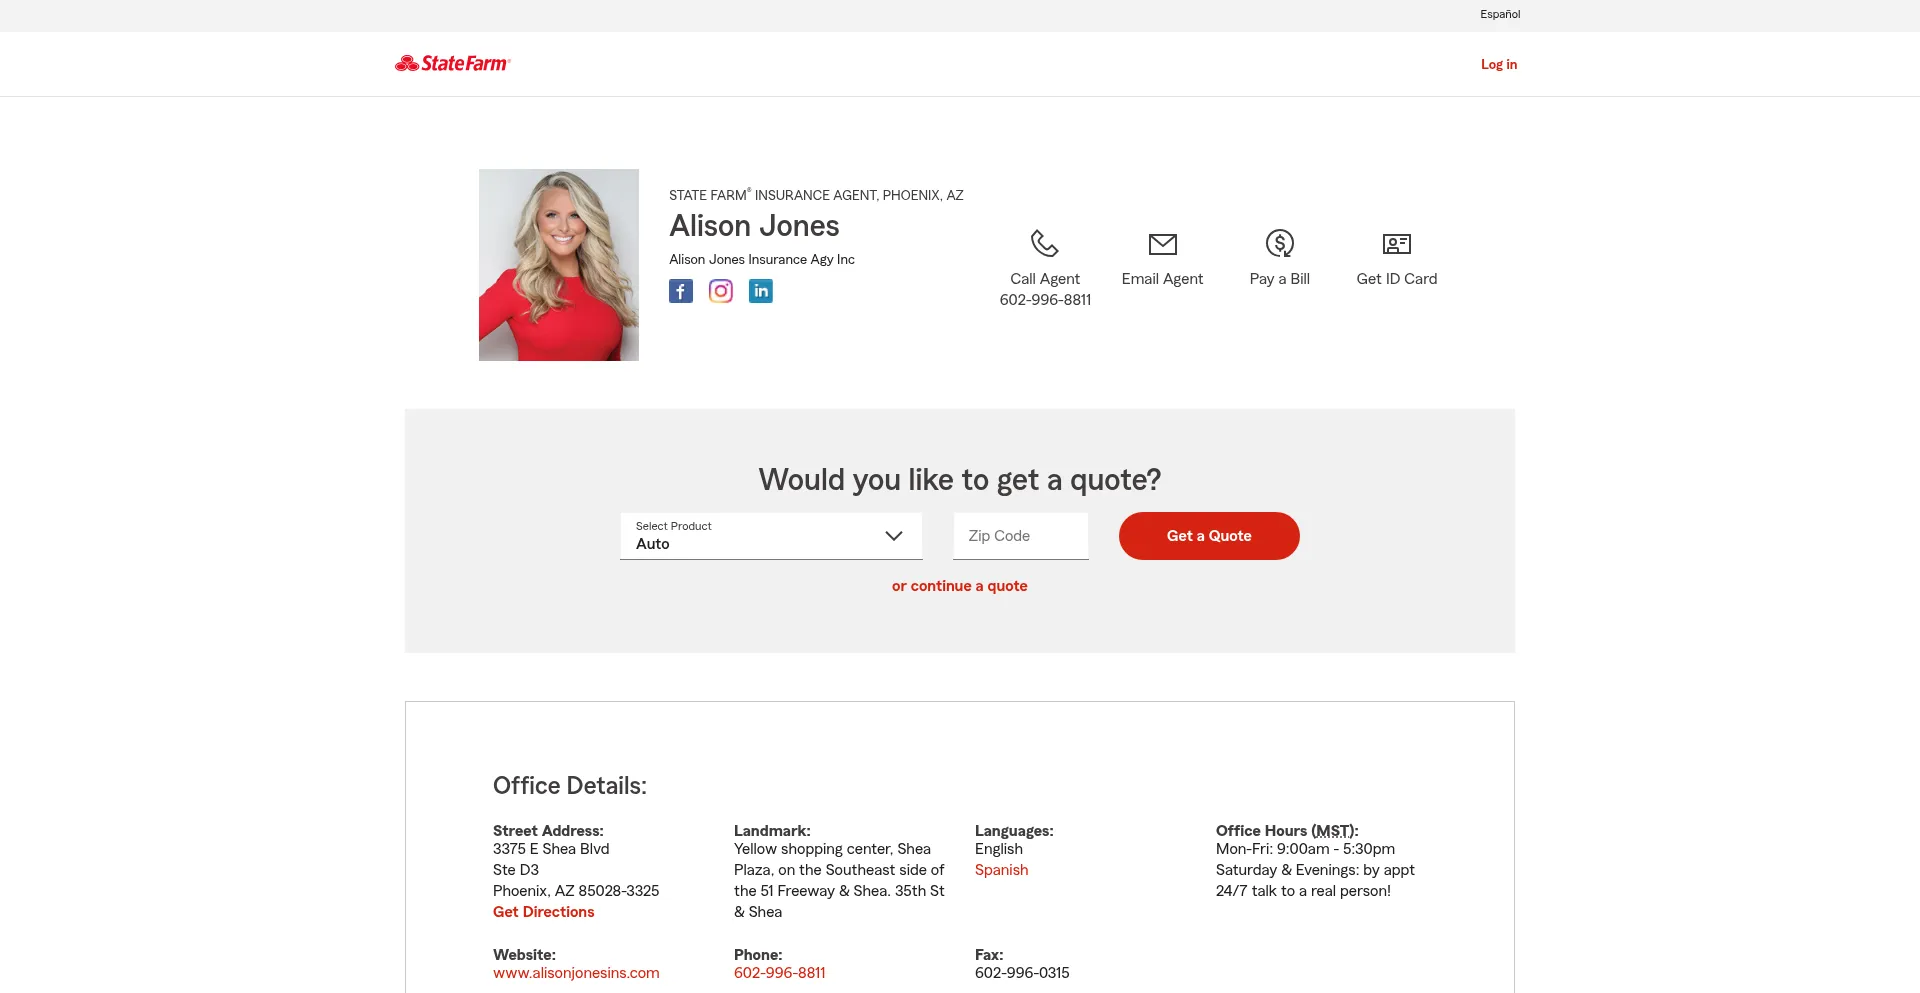
Task: Open the Select Product Auto dropdown
Action: pyautogui.click(x=771, y=536)
